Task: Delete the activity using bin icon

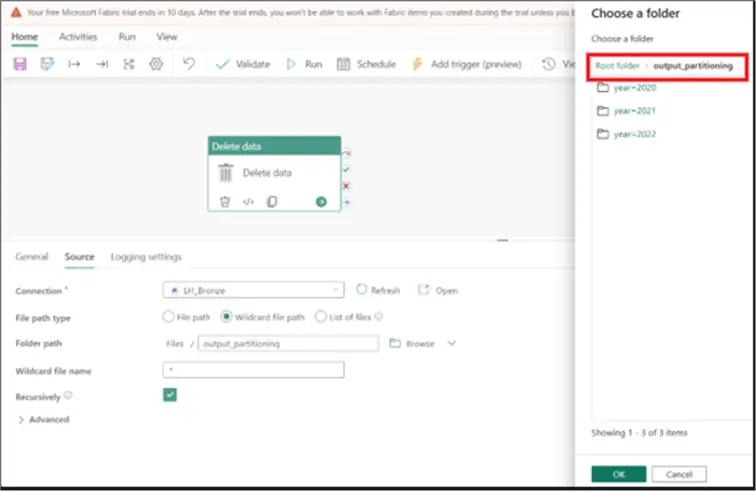Action: (x=225, y=202)
